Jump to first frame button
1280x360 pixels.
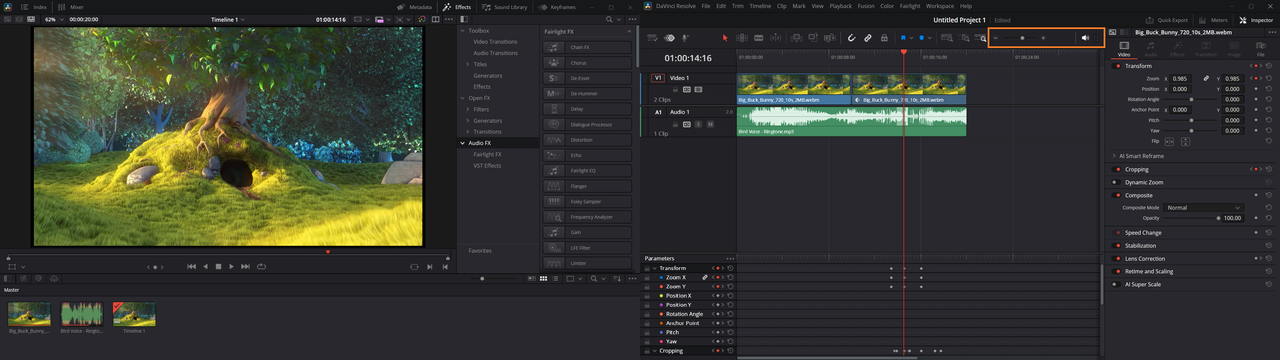(x=192, y=267)
